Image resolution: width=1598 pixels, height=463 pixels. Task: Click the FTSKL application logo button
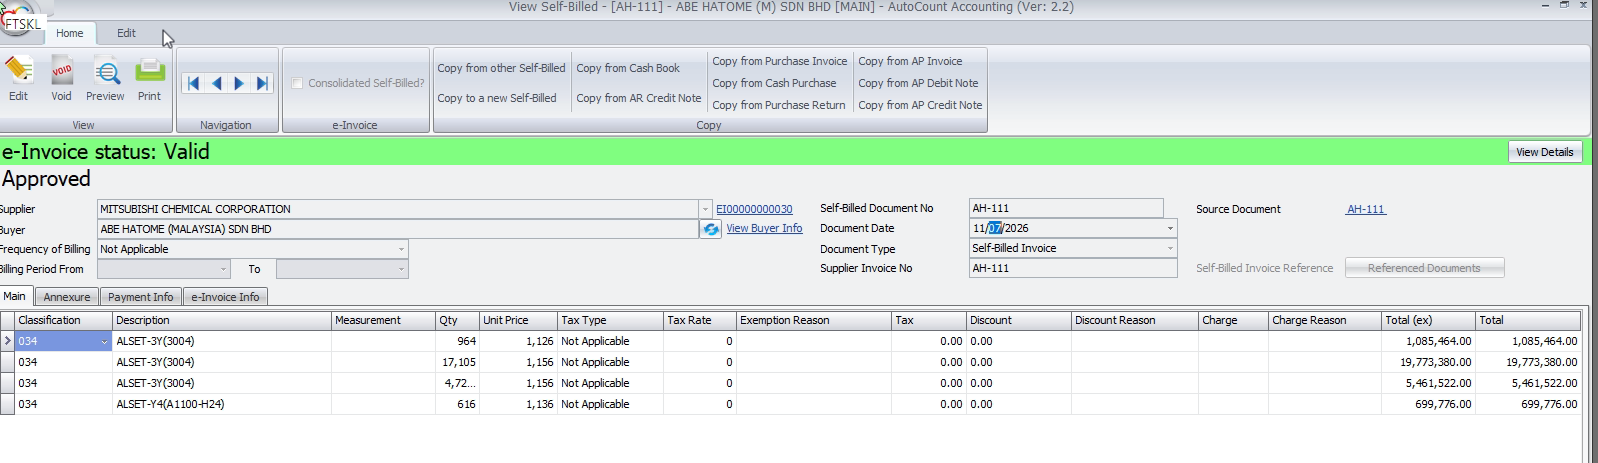tap(20, 20)
